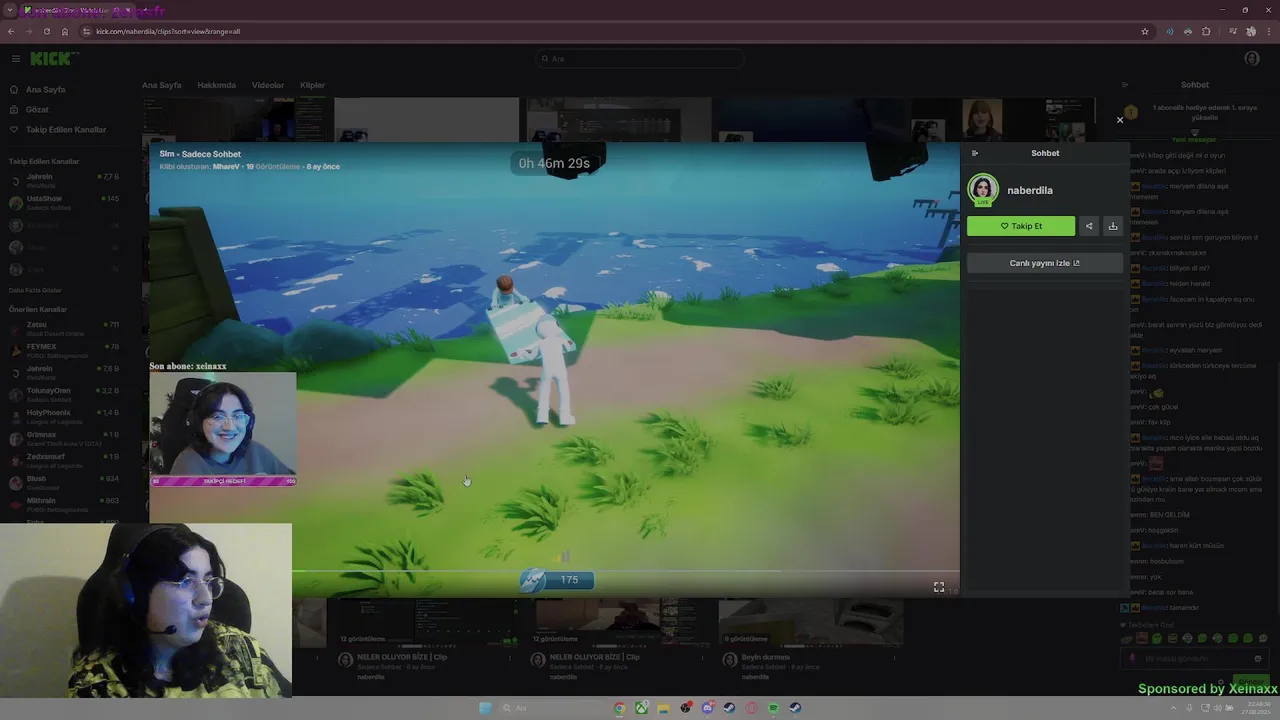Click the browser back arrow
The height and width of the screenshot is (720, 1280).
tap(10, 31)
